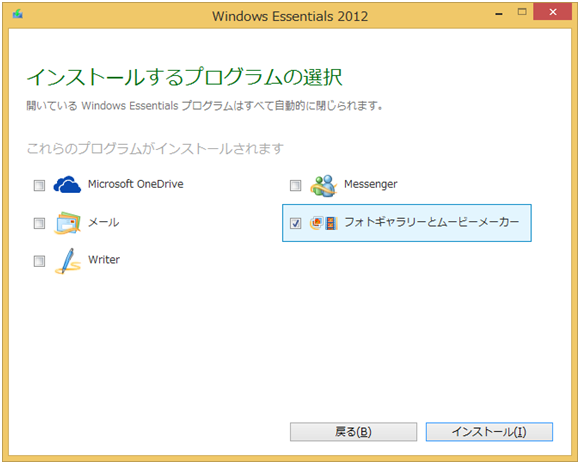Image resolution: width=580 pixels, height=464 pixels.
Task: Select the Messenger label
Action: 370,184
